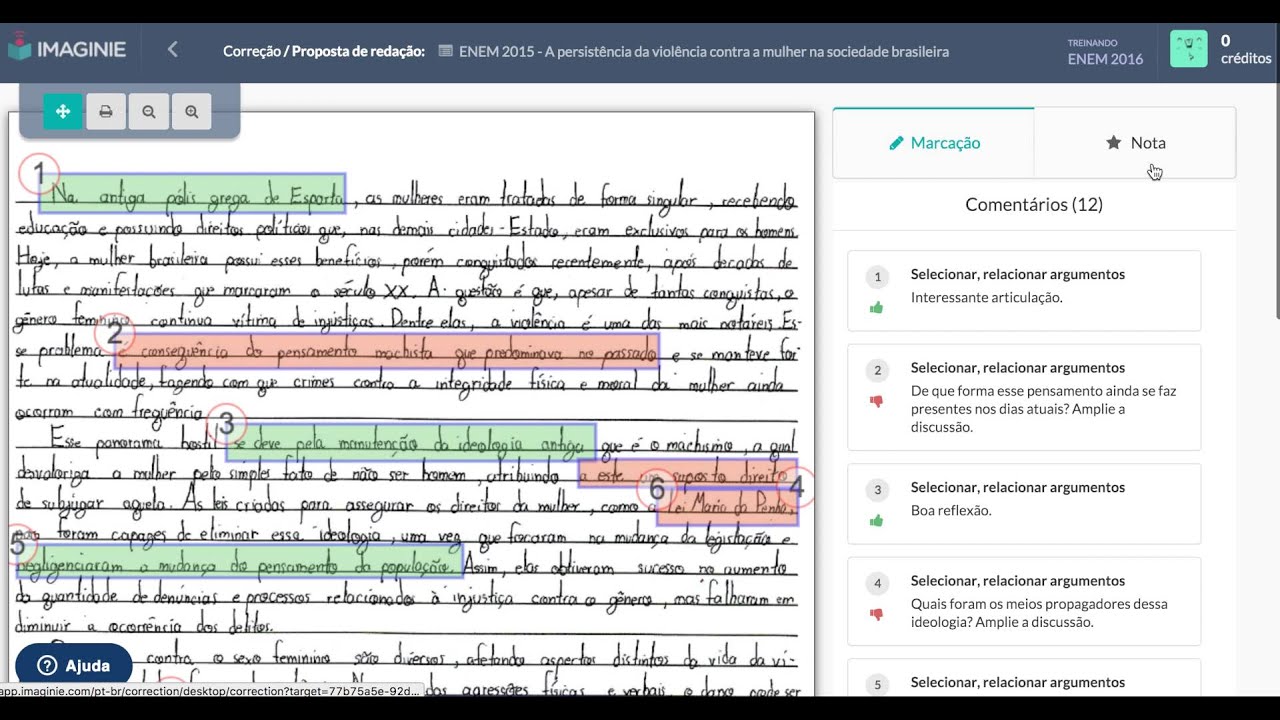Click thumbs-up icon on comment 1
The height and width of the screenshot is (720, 1280).
coord(877,308)
